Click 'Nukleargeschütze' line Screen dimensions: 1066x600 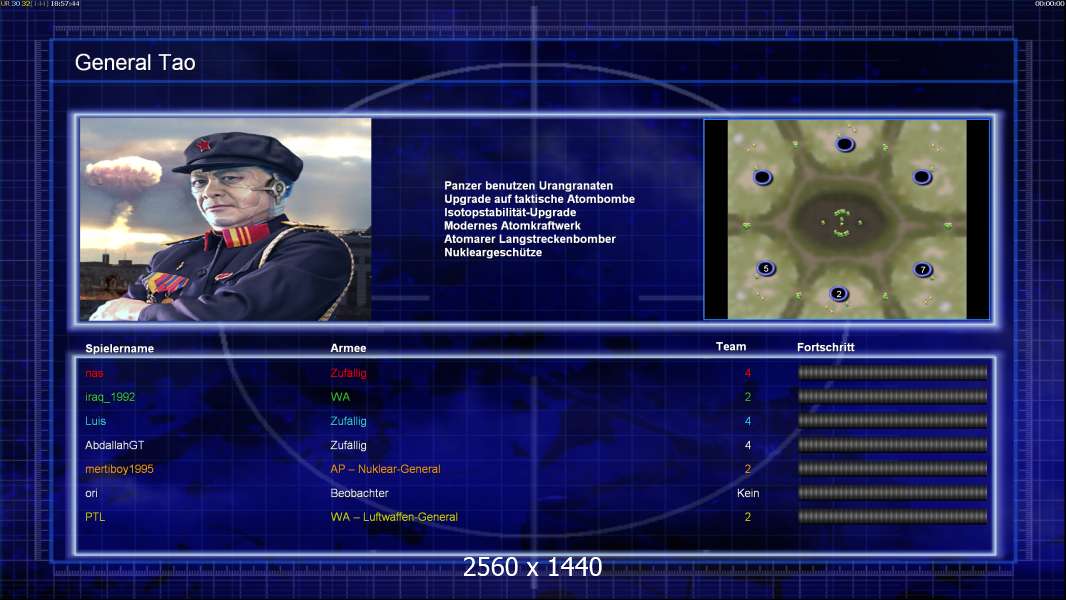click(493, 252)
